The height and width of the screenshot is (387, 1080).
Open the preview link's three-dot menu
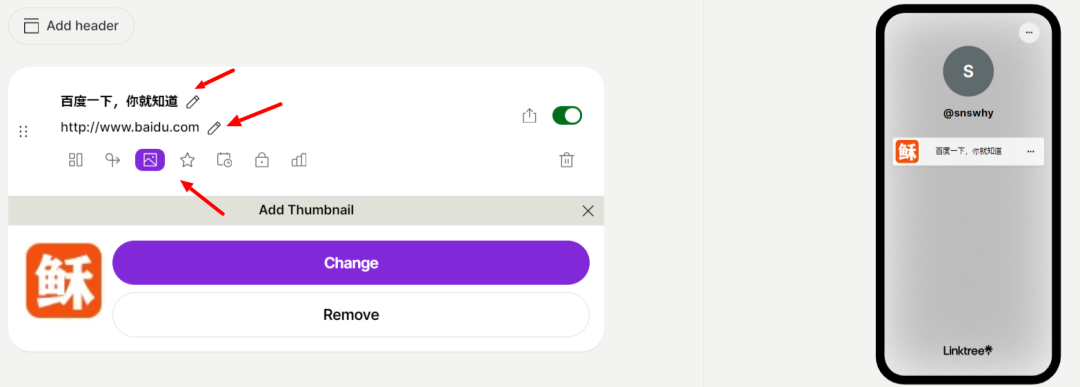[x=1030, y=151]
